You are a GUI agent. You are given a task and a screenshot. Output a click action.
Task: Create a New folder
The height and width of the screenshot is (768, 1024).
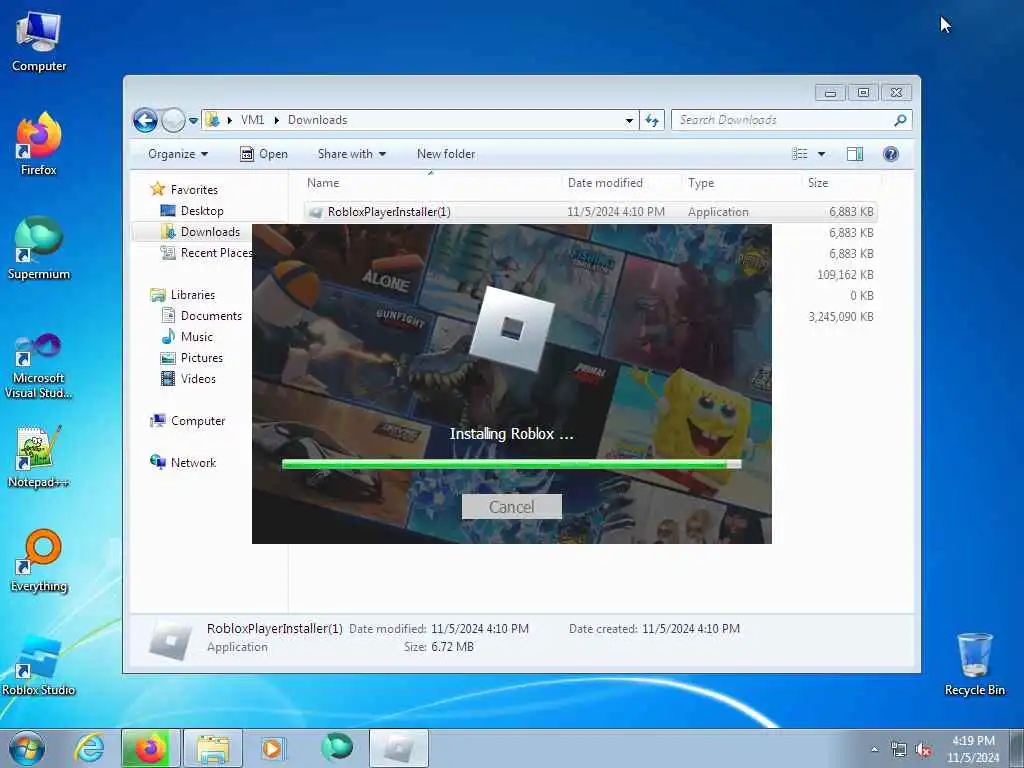click(x=446, y=154)
